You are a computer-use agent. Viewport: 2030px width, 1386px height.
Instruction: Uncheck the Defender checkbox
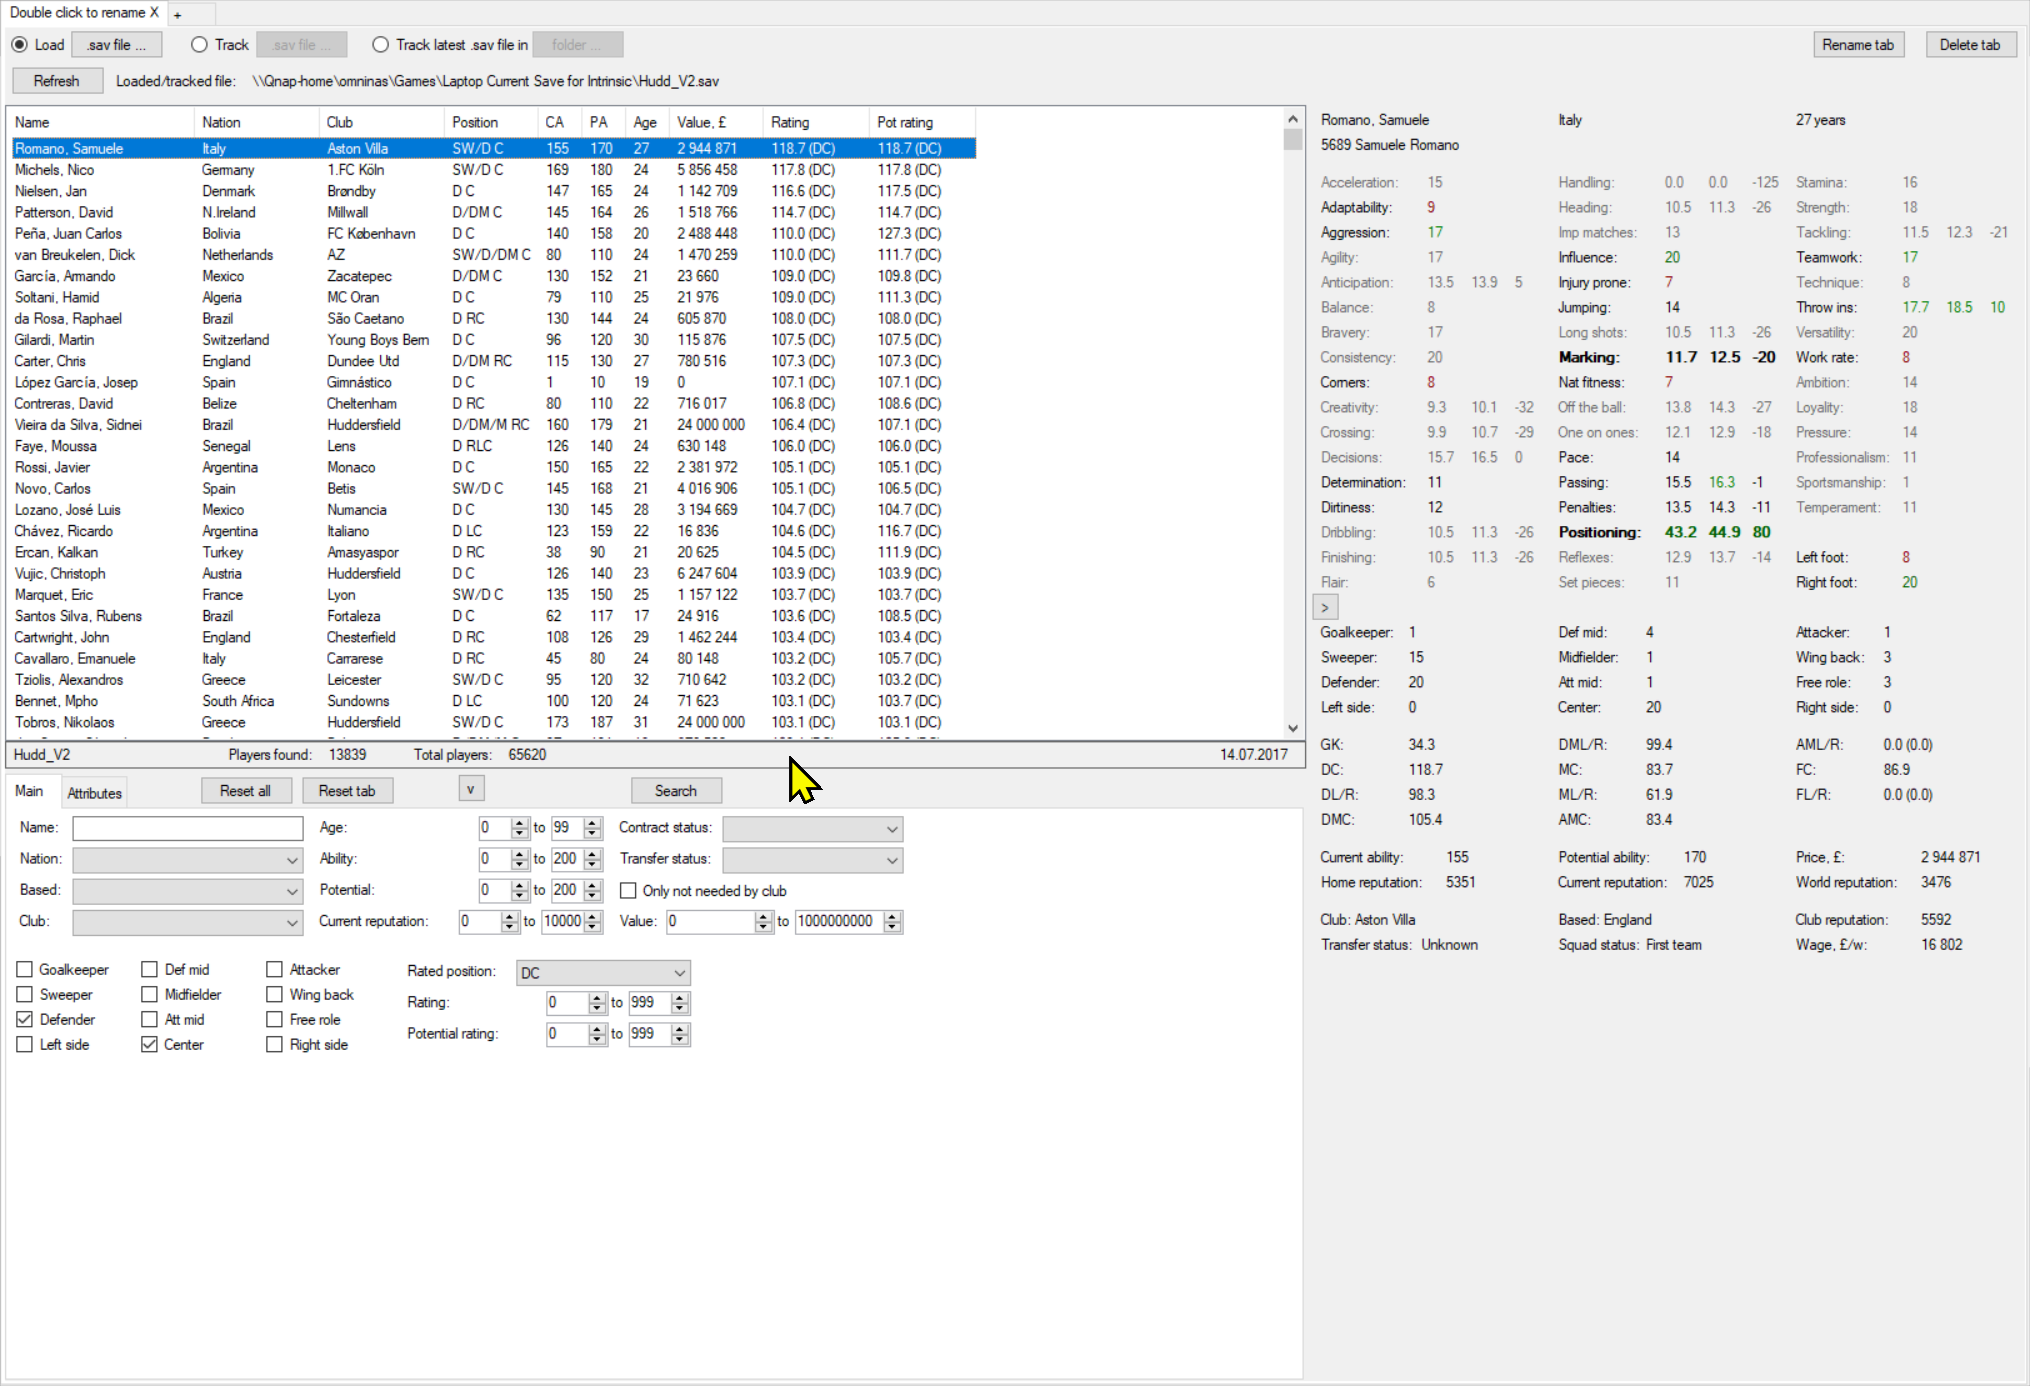[x=25, y=1019]
